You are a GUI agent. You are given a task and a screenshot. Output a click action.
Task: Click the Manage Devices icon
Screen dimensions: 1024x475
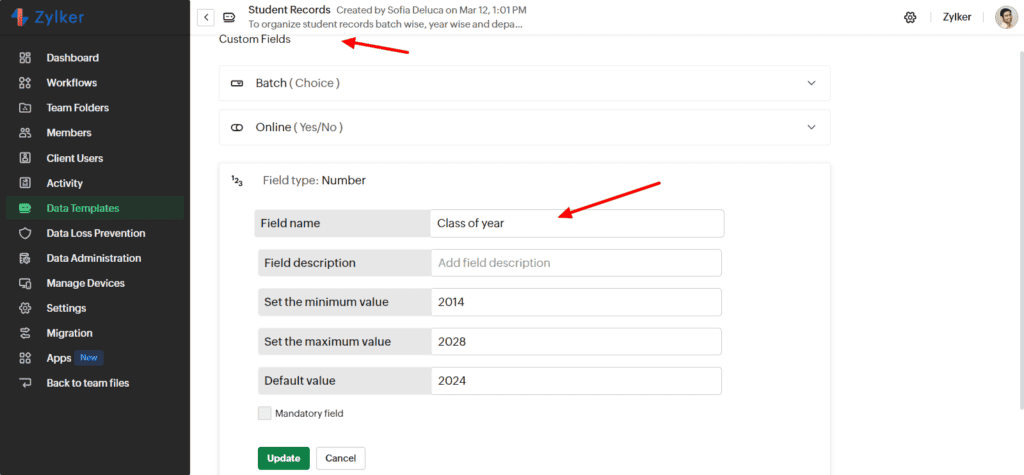point(25,284)
